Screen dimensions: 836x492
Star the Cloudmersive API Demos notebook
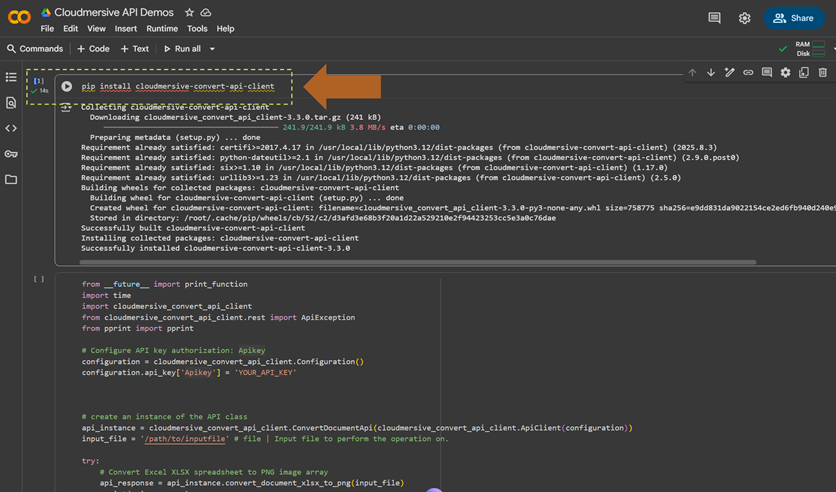click(x=189, y=13)
